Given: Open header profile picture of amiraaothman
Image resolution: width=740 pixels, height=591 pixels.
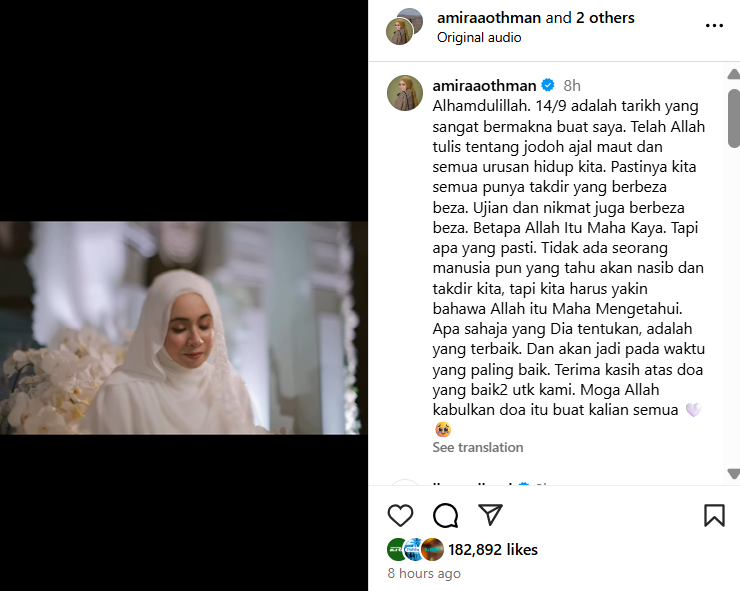Looking at the screenshot, I should coord(399,32).
